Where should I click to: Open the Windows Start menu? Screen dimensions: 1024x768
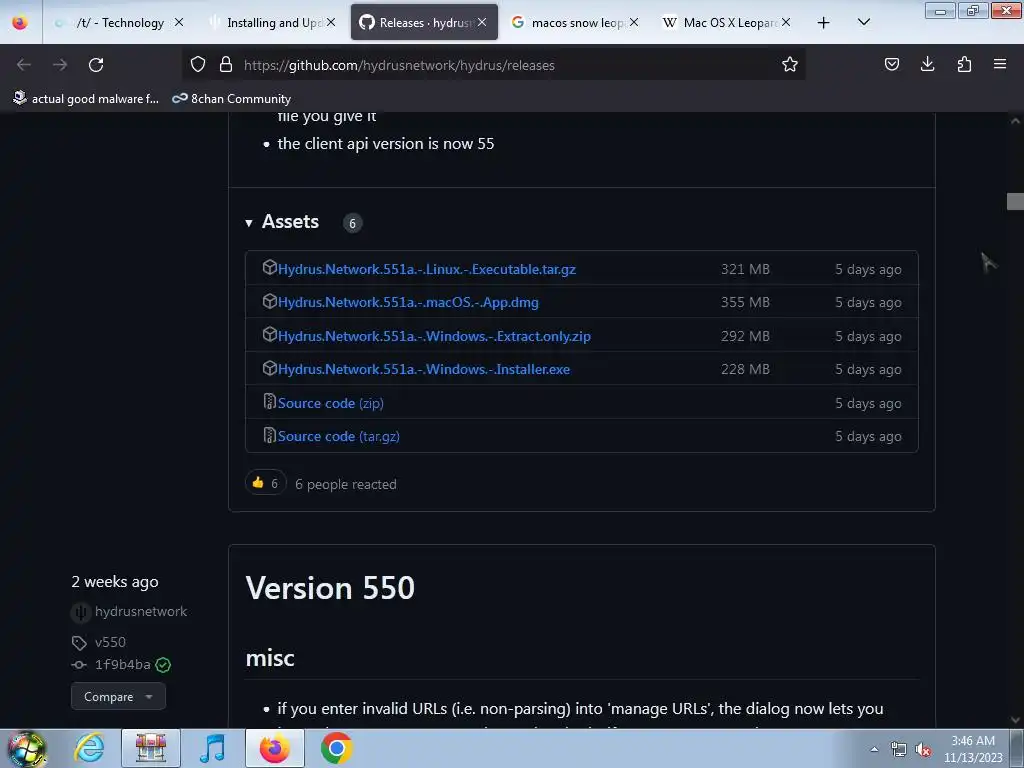[x=26, y=748]
